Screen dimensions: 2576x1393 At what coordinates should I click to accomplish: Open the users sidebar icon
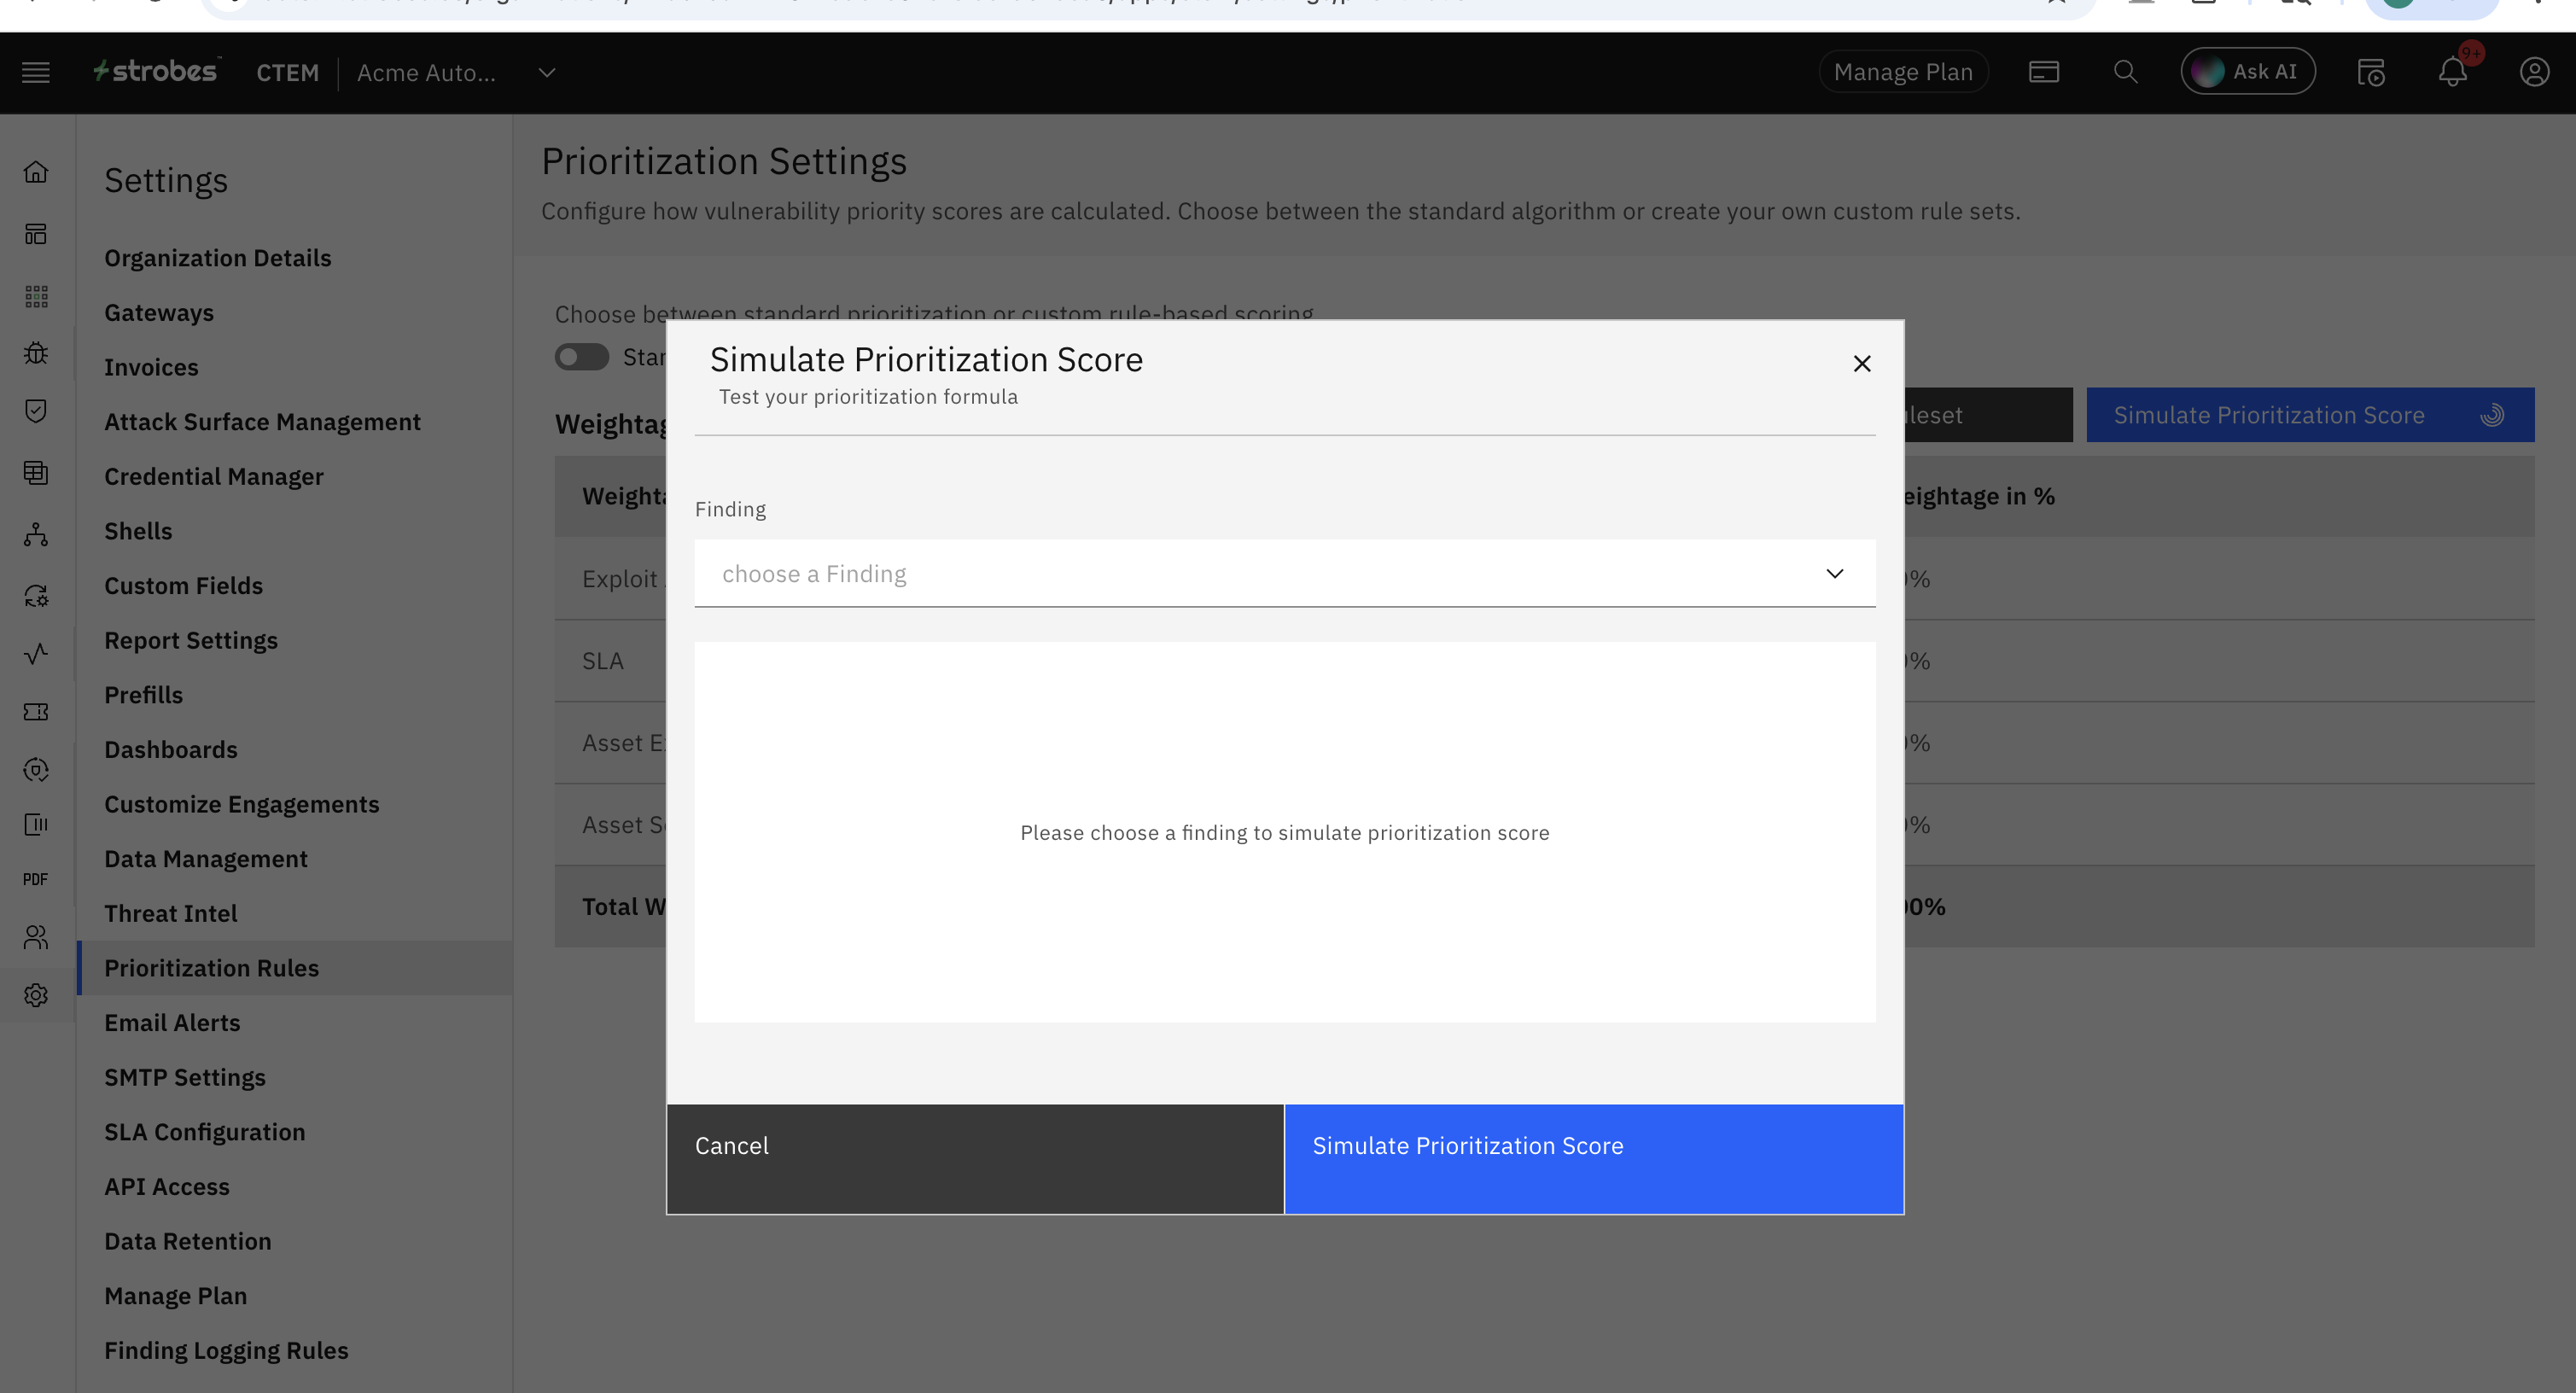[x=36, y=937]
